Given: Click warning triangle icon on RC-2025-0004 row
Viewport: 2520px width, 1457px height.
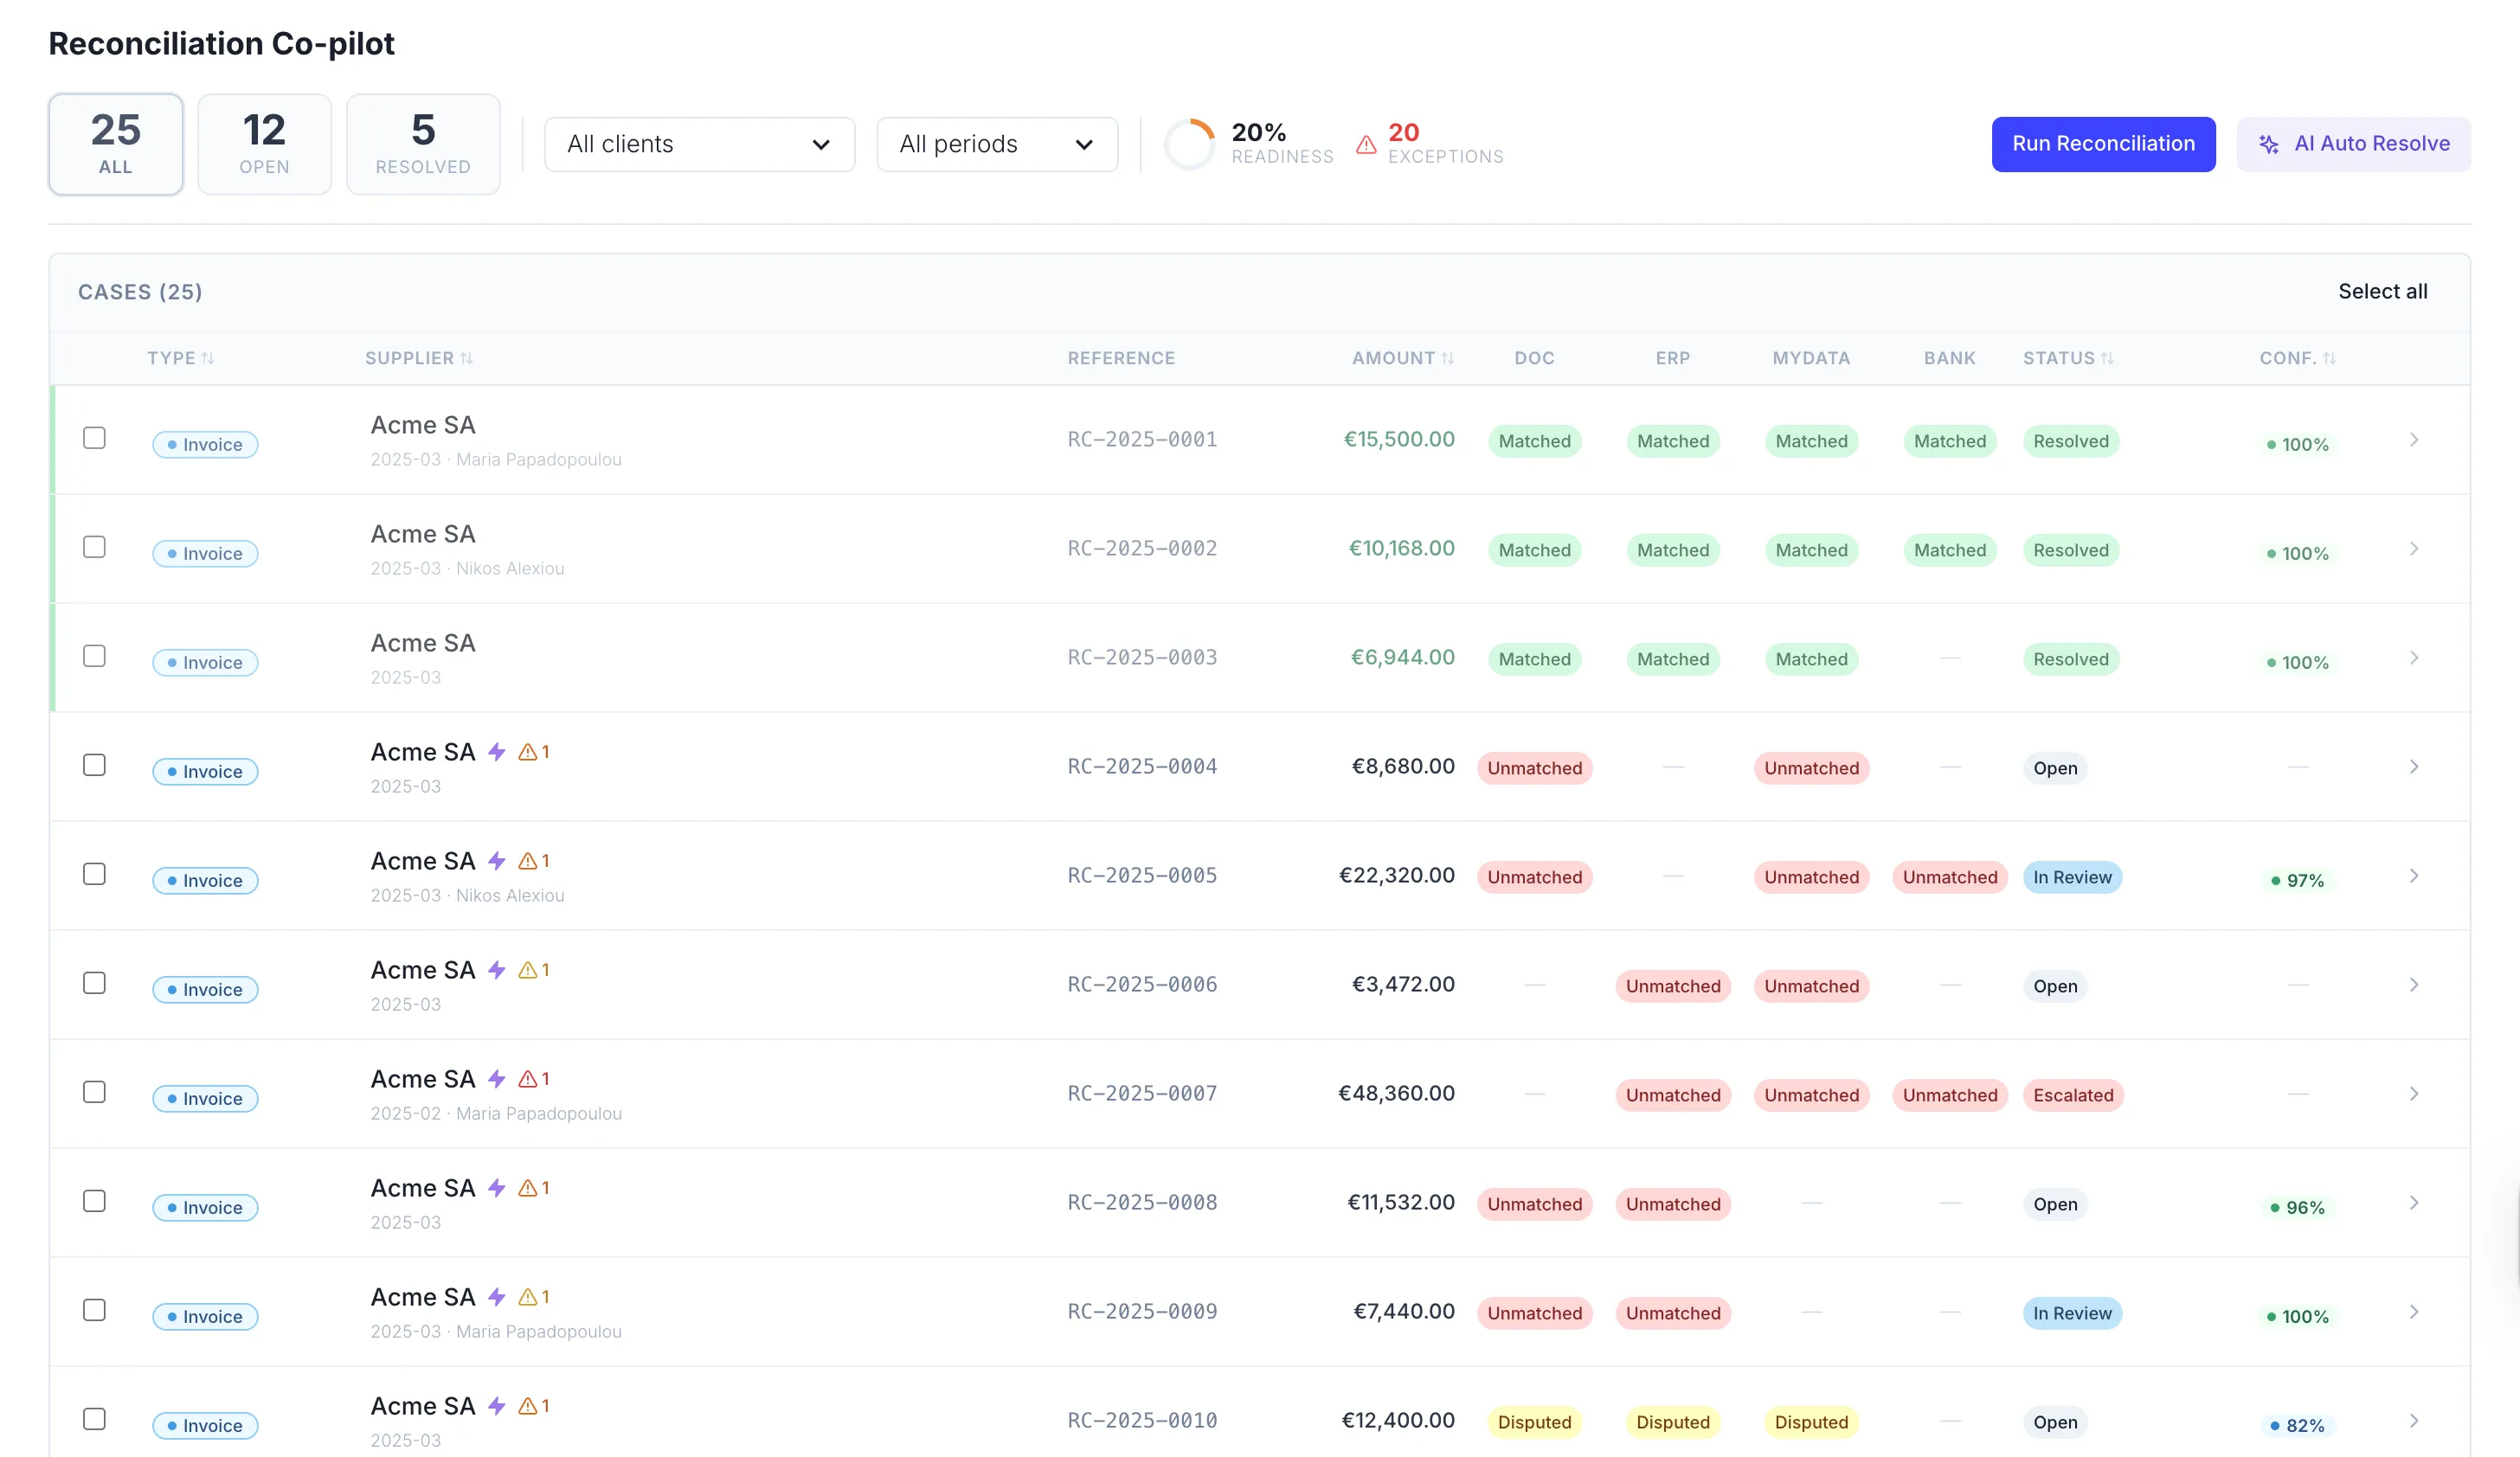Looking at the screenshot, I should (528, 752).
